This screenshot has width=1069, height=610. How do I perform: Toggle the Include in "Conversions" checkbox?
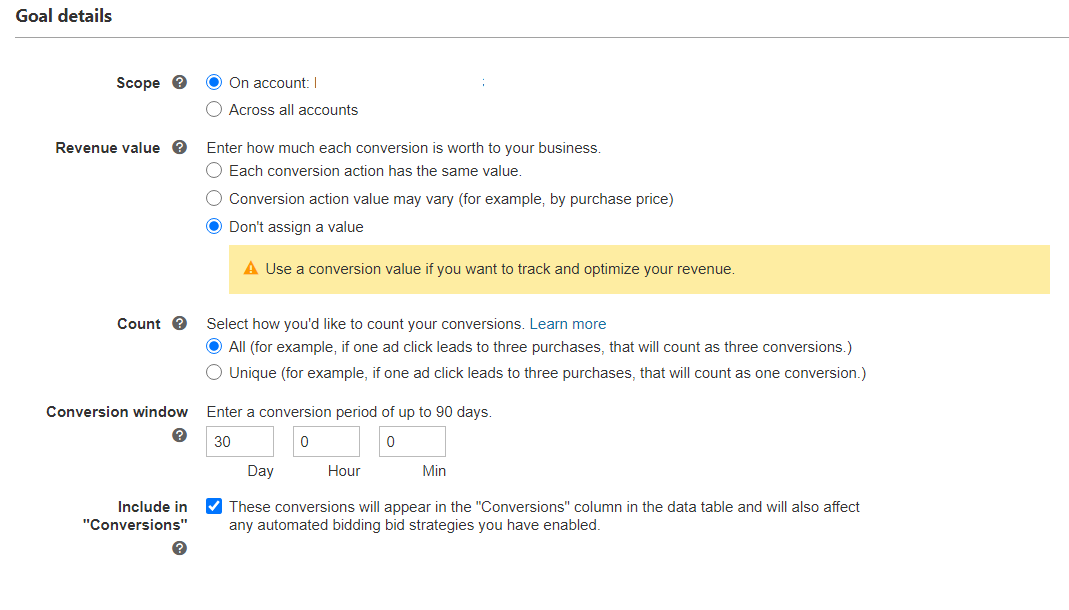213,505
